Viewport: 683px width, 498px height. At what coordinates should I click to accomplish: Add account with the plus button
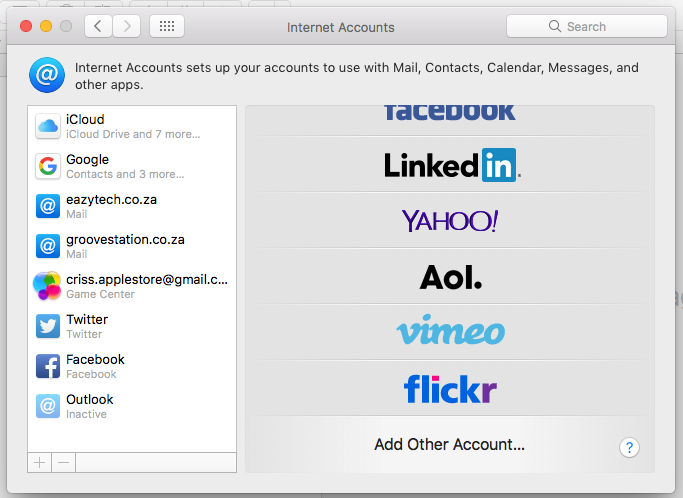[40, 462]
